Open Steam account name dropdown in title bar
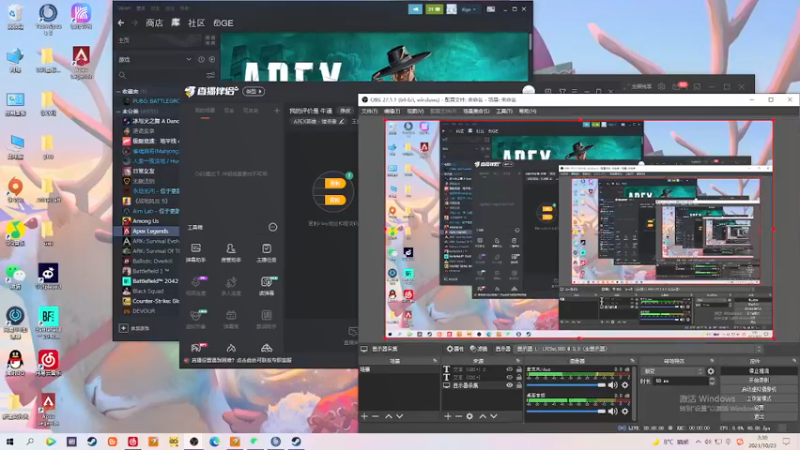Image resolution: width=800 pixels, height=450 pixels. coord(468,9)
